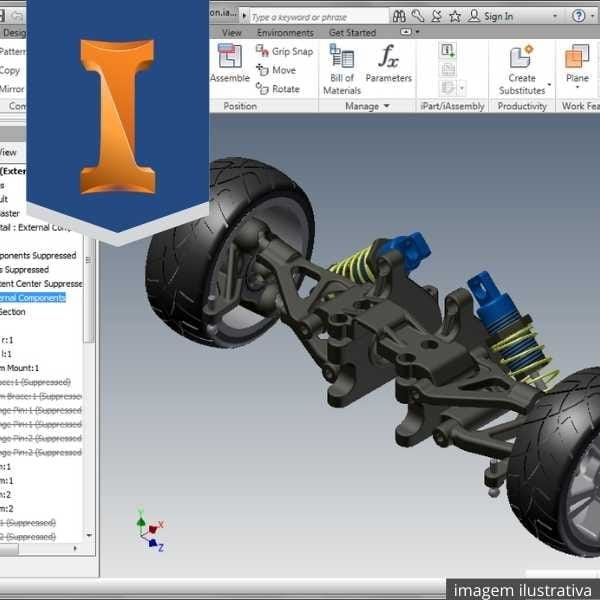Open the Help question mark icon

(x=579, y=16)
